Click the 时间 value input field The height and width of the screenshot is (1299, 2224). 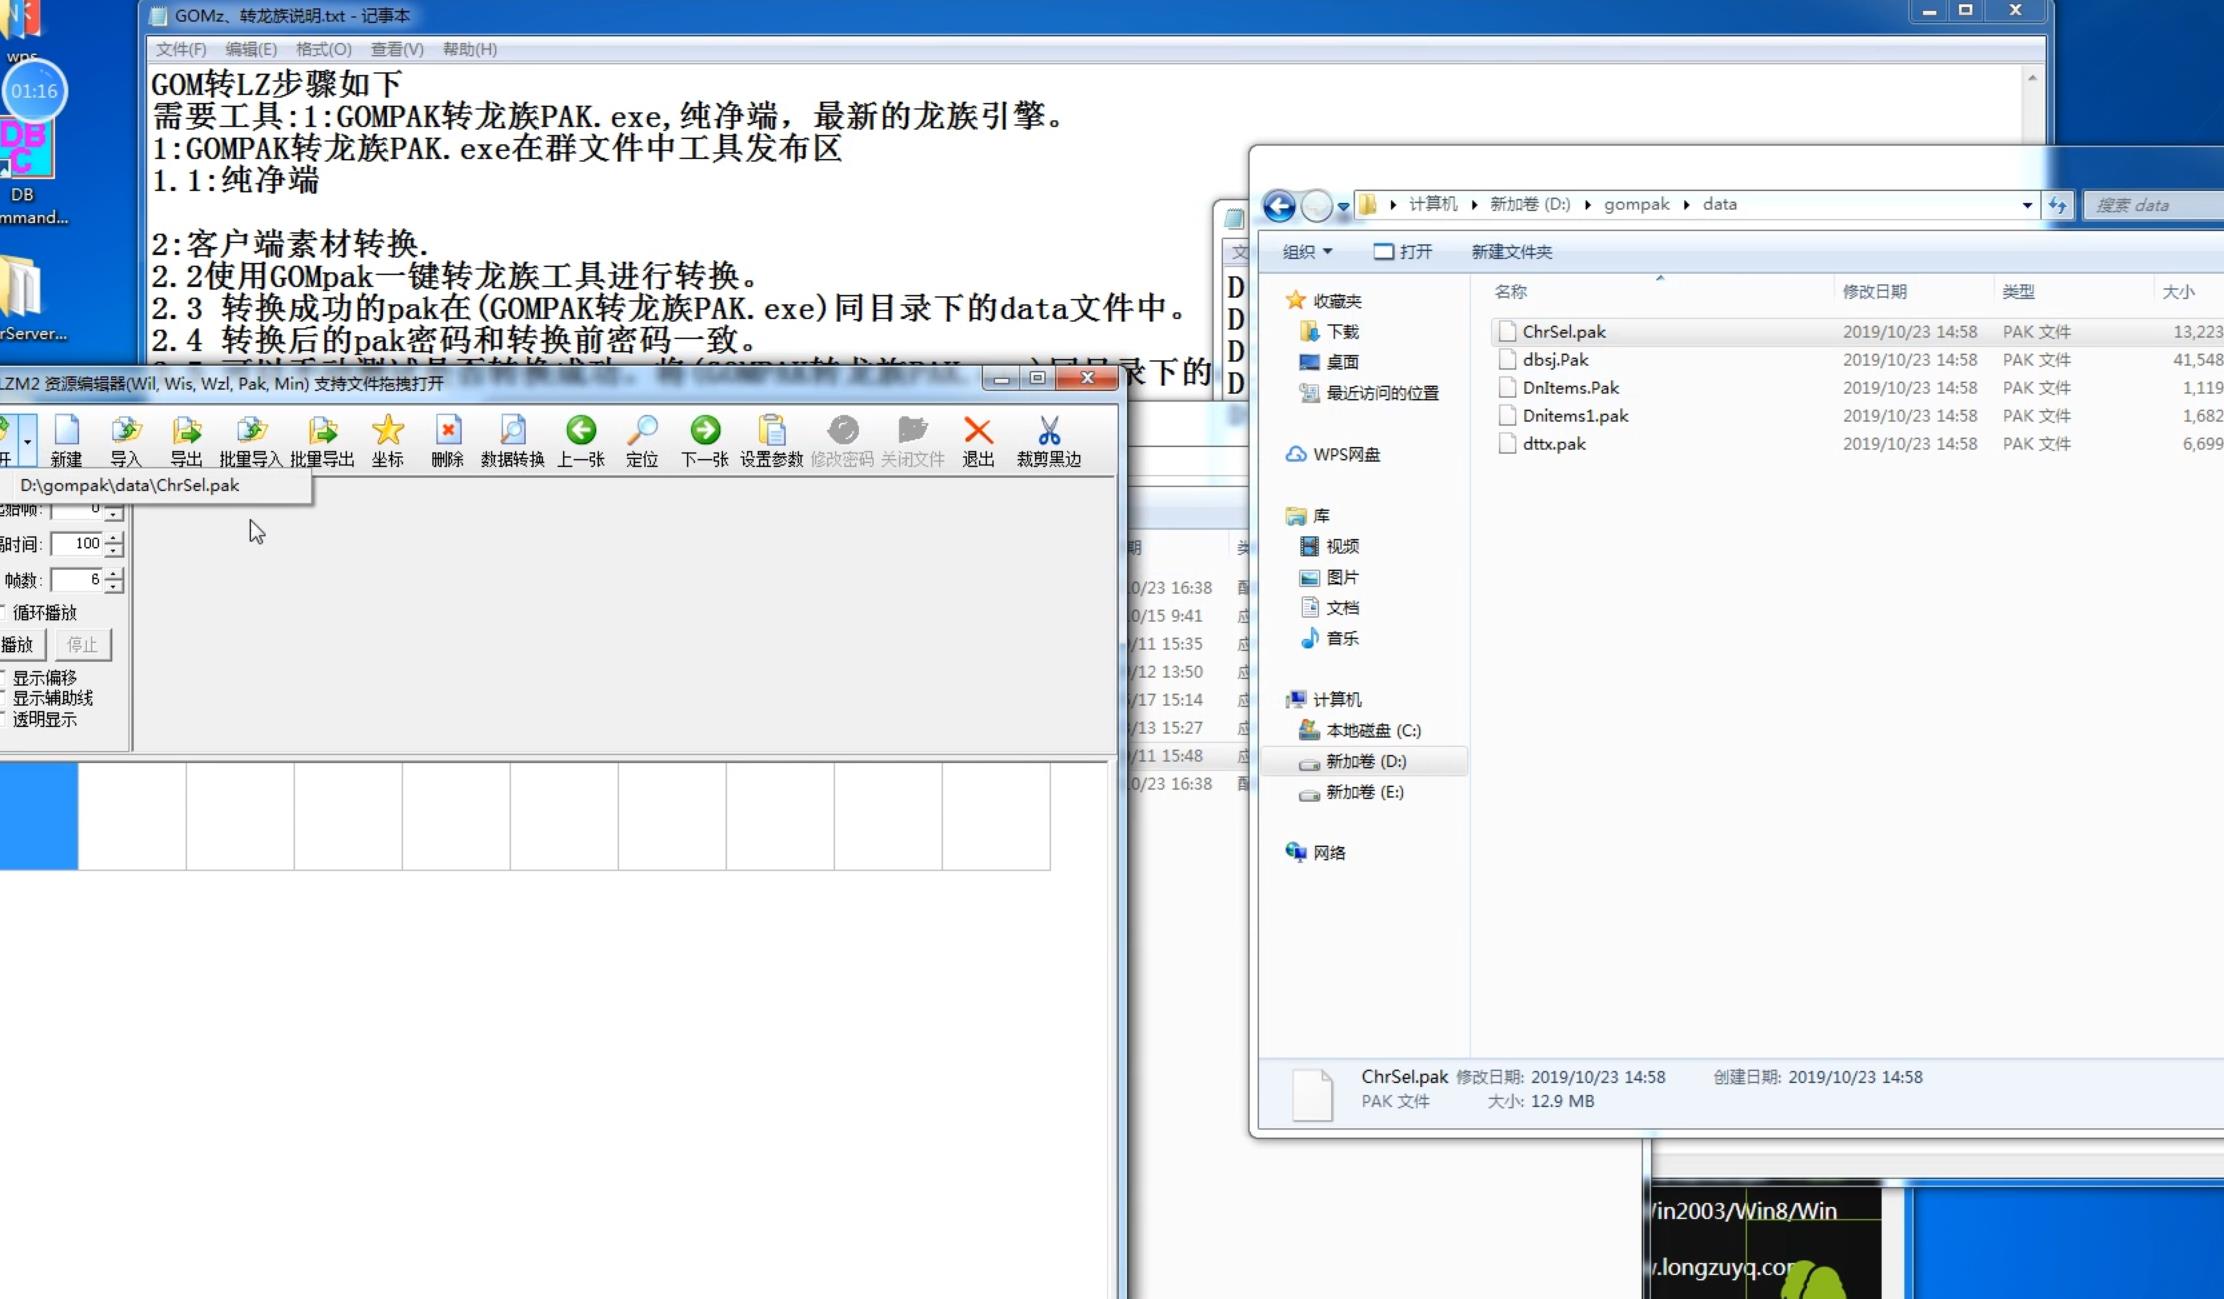[x=78, y=544]
